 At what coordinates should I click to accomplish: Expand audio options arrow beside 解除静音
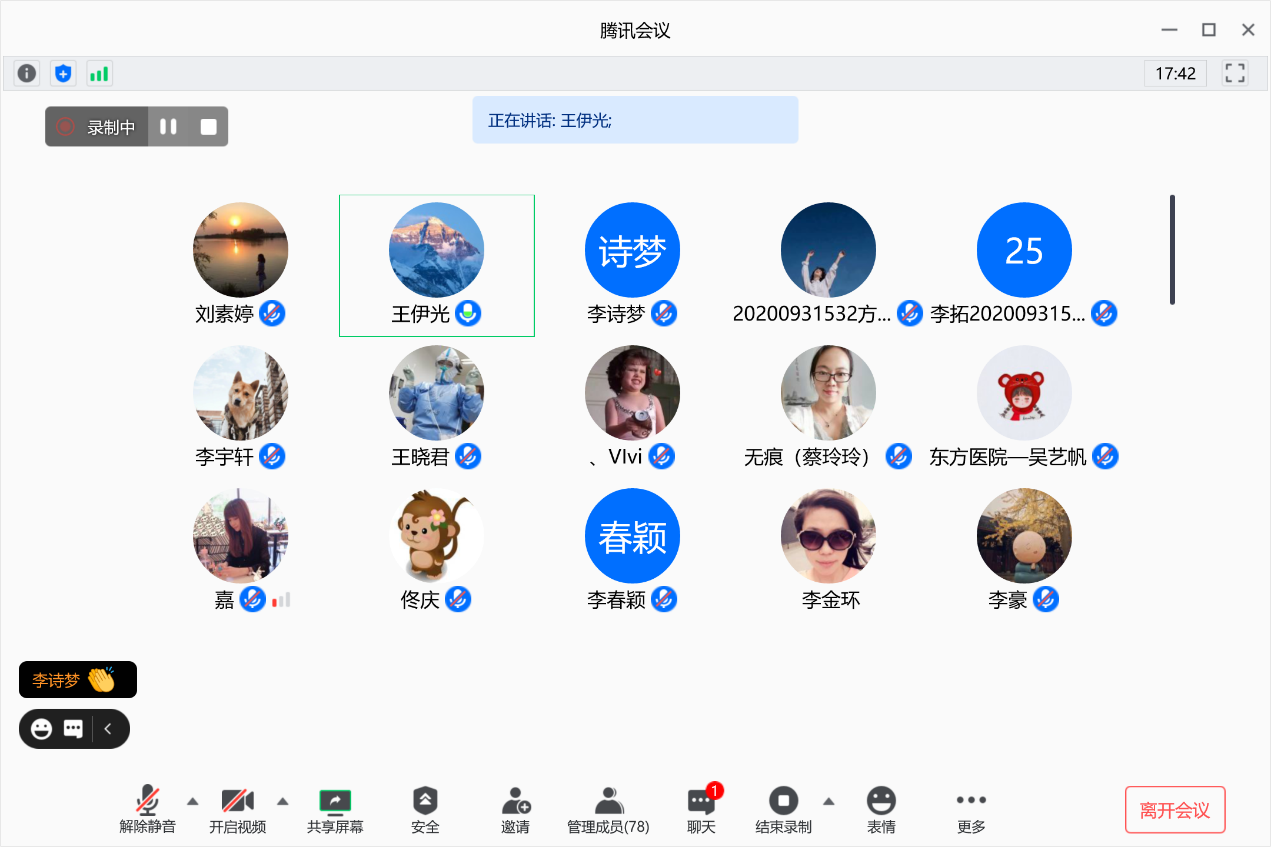(x=193, y=801)
